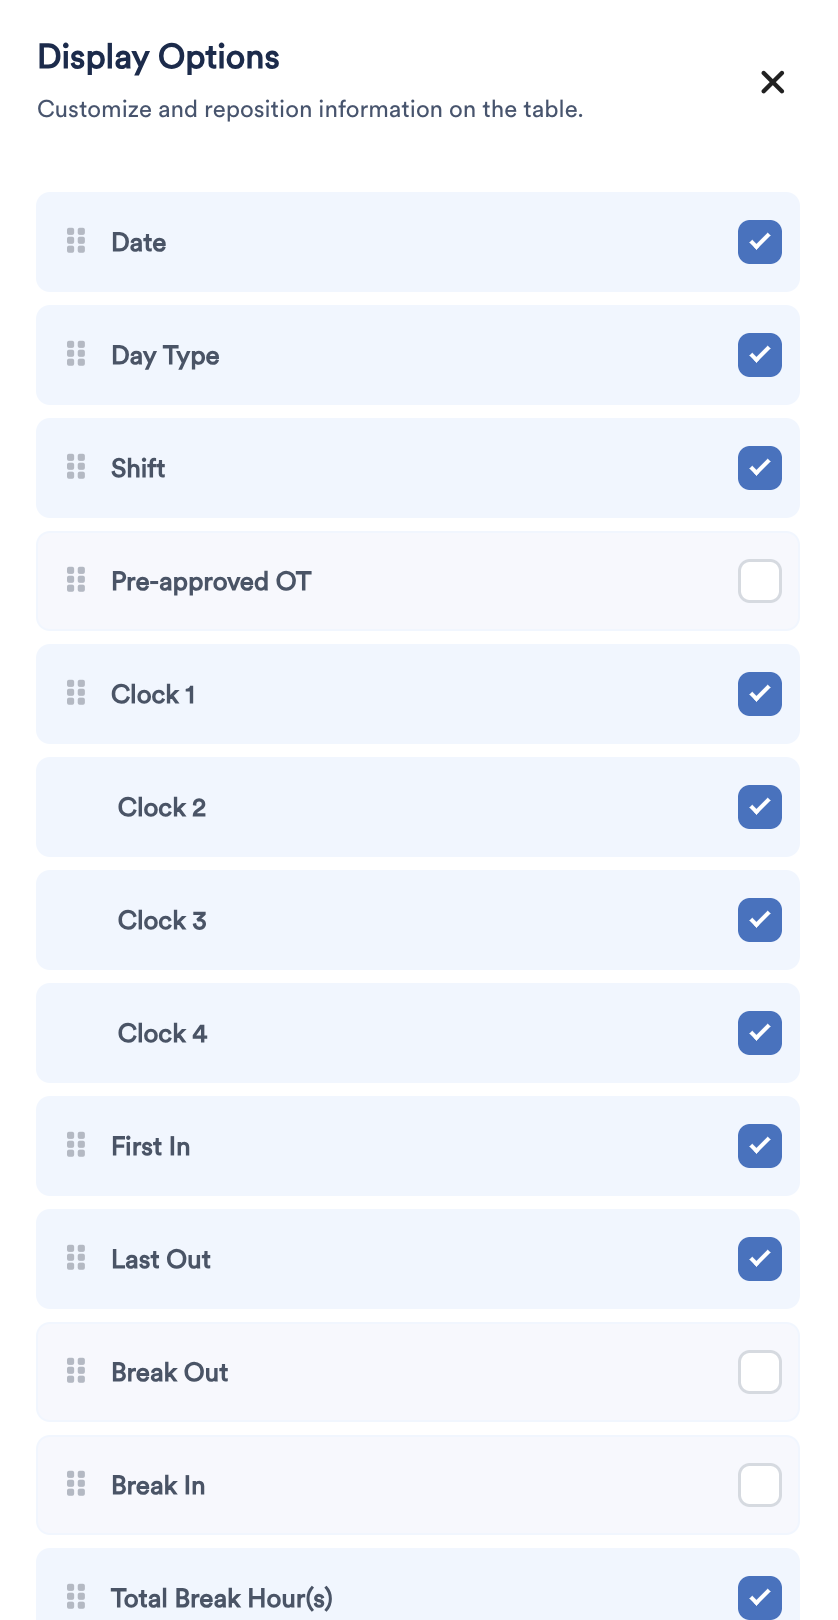838x1620 pixels.
Task: Check the Break Out checkbox
Action: click(760, 1372)
